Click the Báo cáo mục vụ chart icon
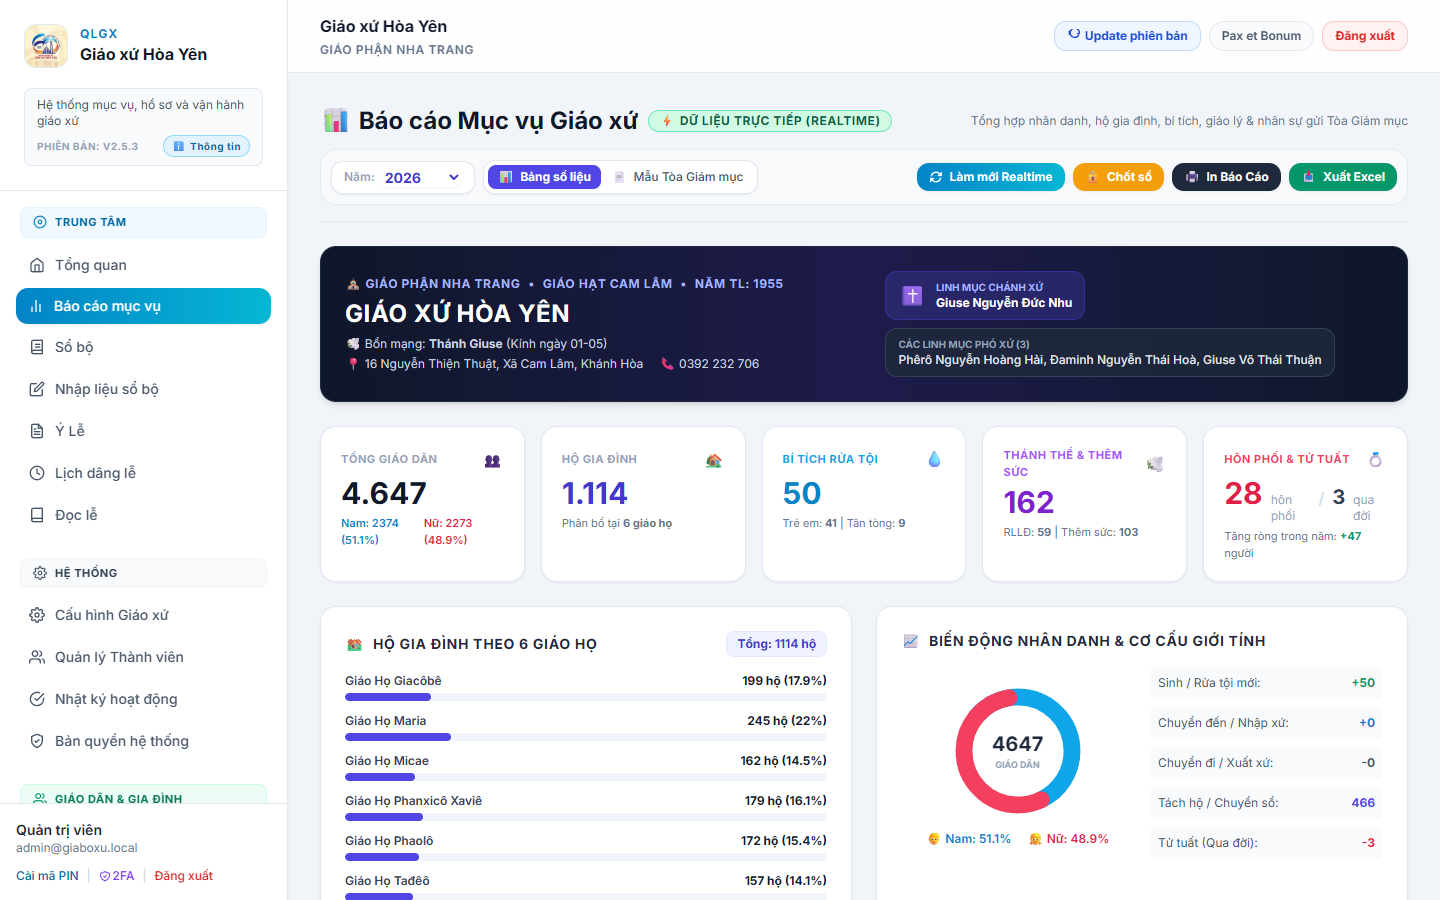The image size is (1440, 900). [36, 306]
